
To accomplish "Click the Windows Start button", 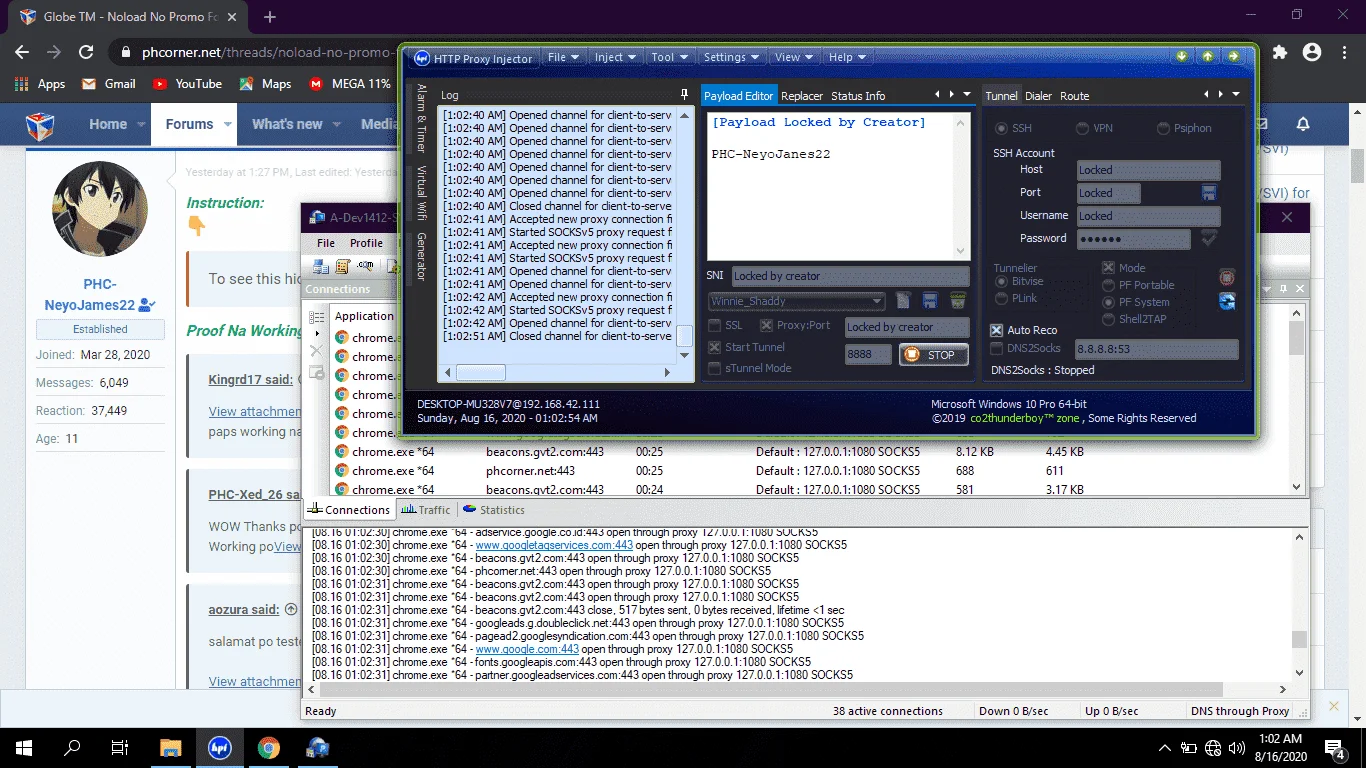I will [23, 747].
